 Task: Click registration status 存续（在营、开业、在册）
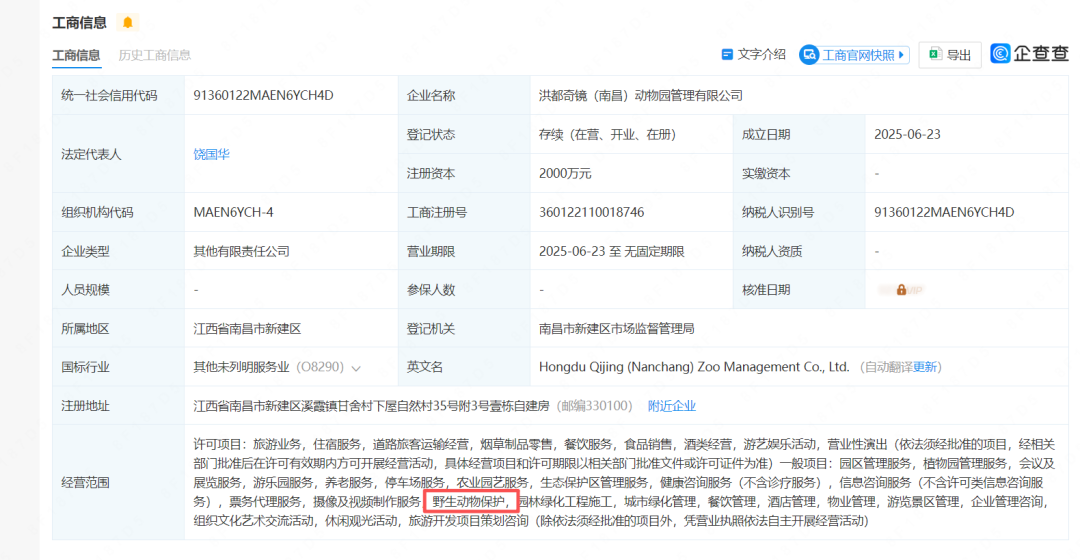(x=608, y=135)
